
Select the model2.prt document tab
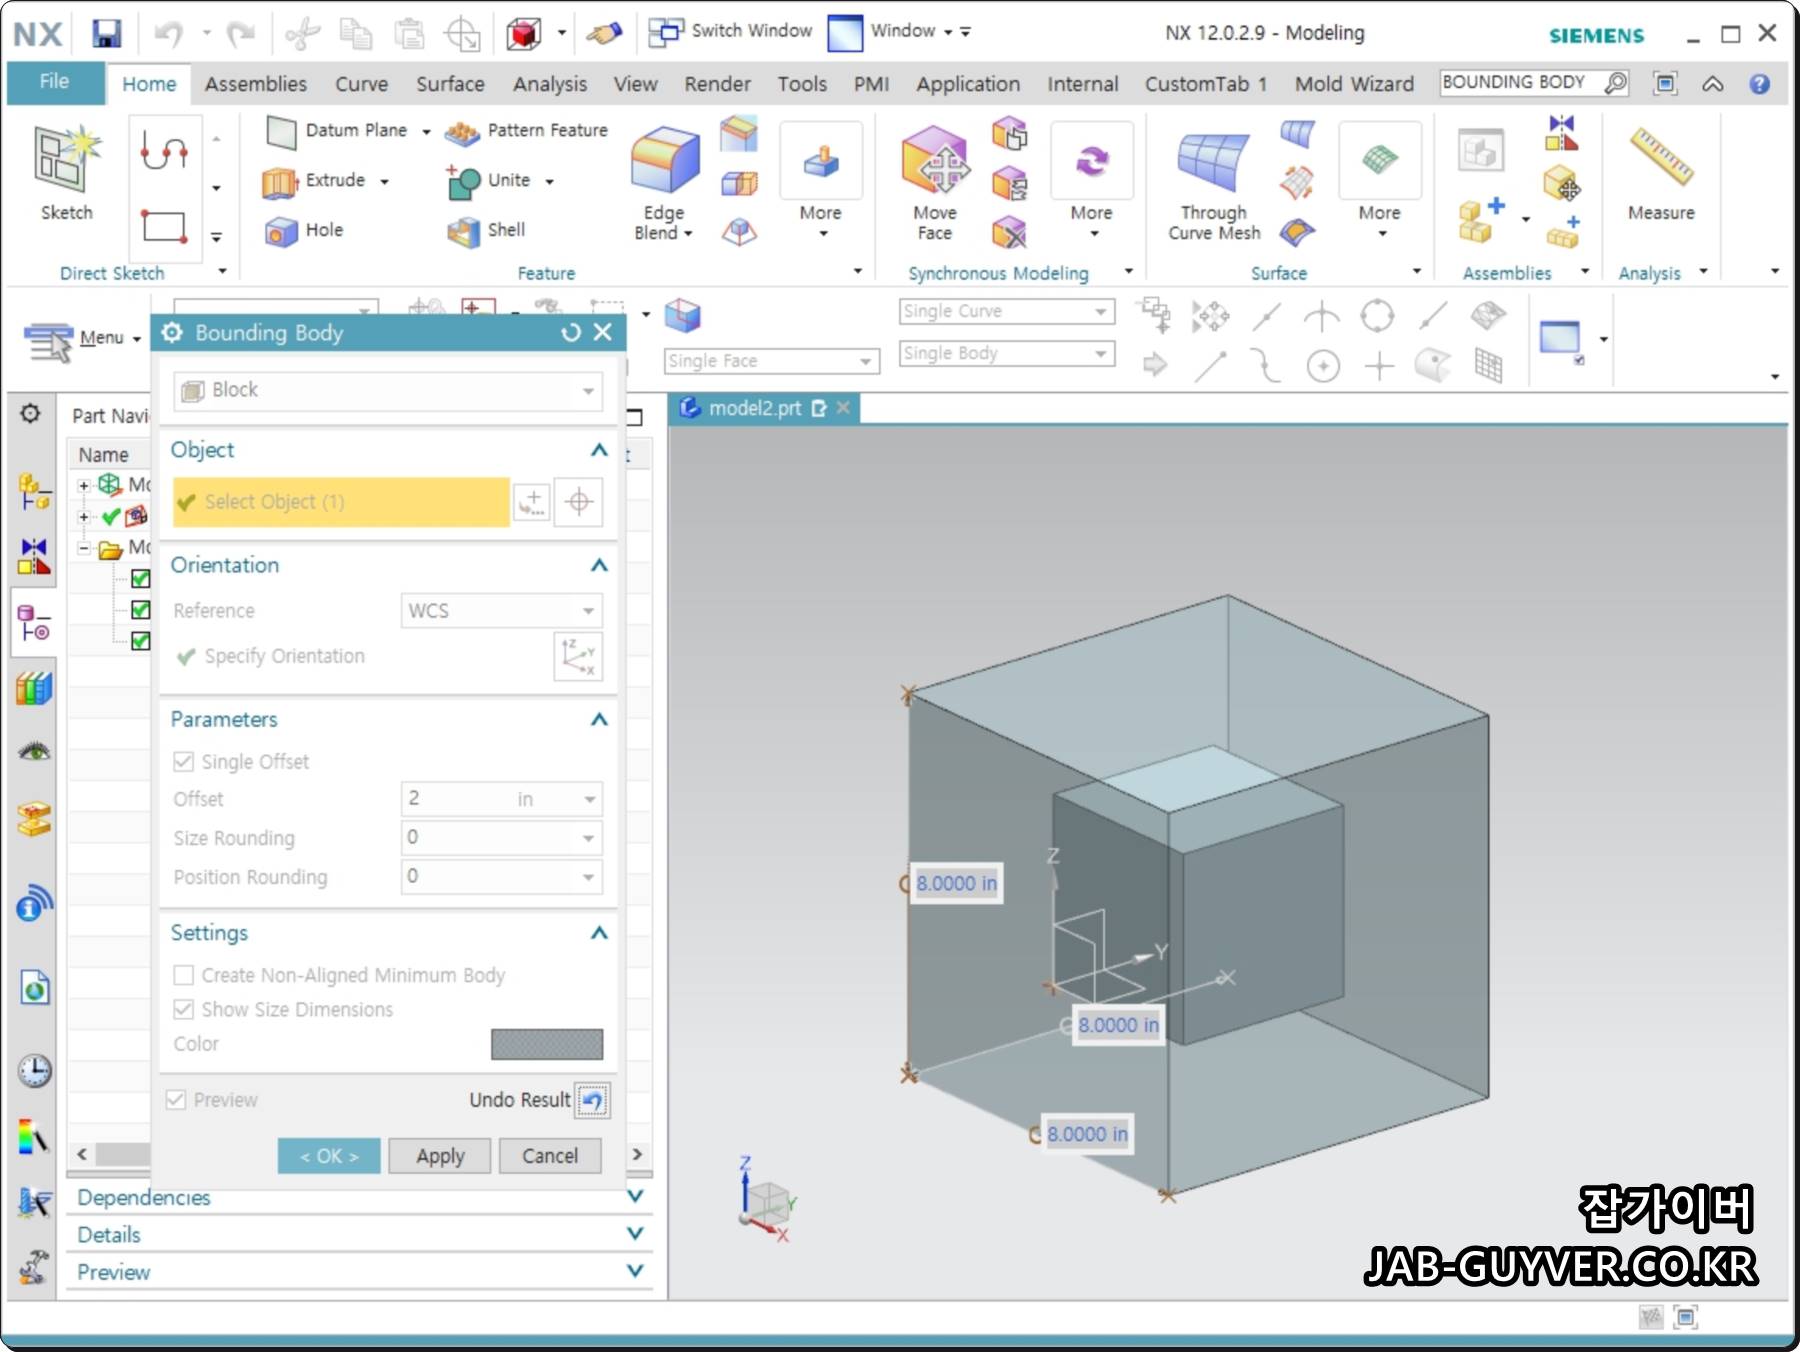tap(754, 408)
